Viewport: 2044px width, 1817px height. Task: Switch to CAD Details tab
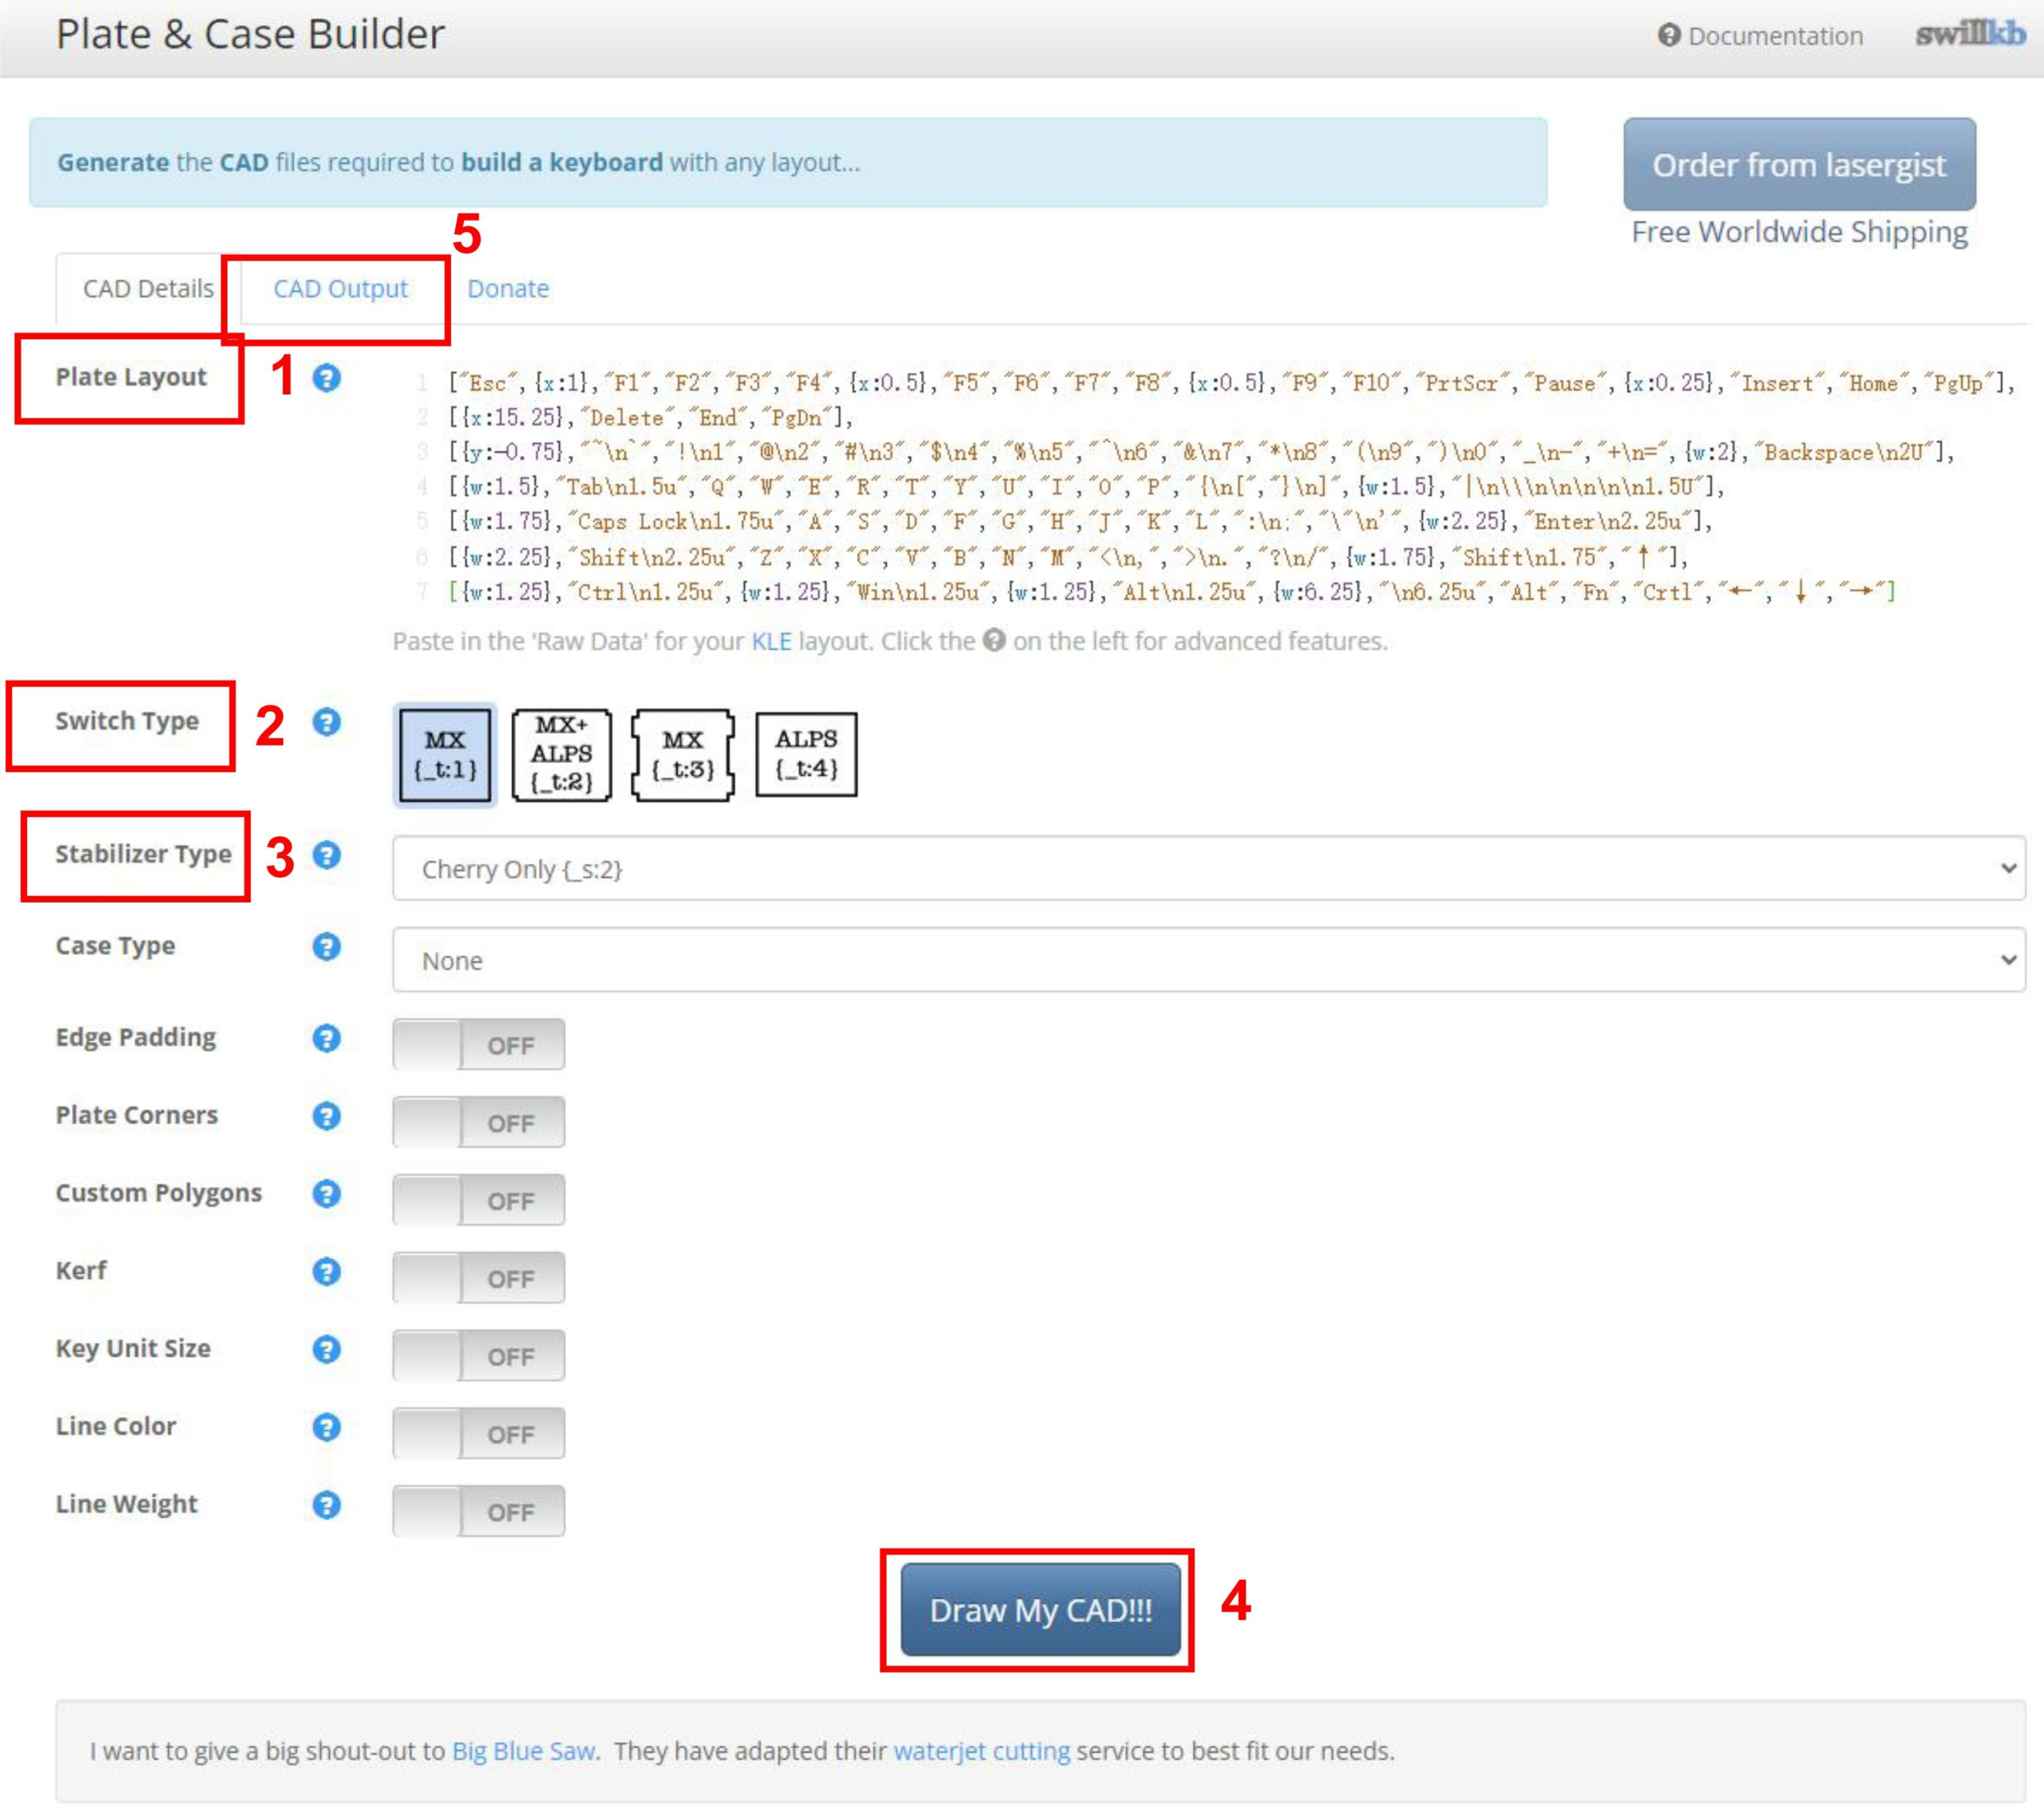coord(148,289)
